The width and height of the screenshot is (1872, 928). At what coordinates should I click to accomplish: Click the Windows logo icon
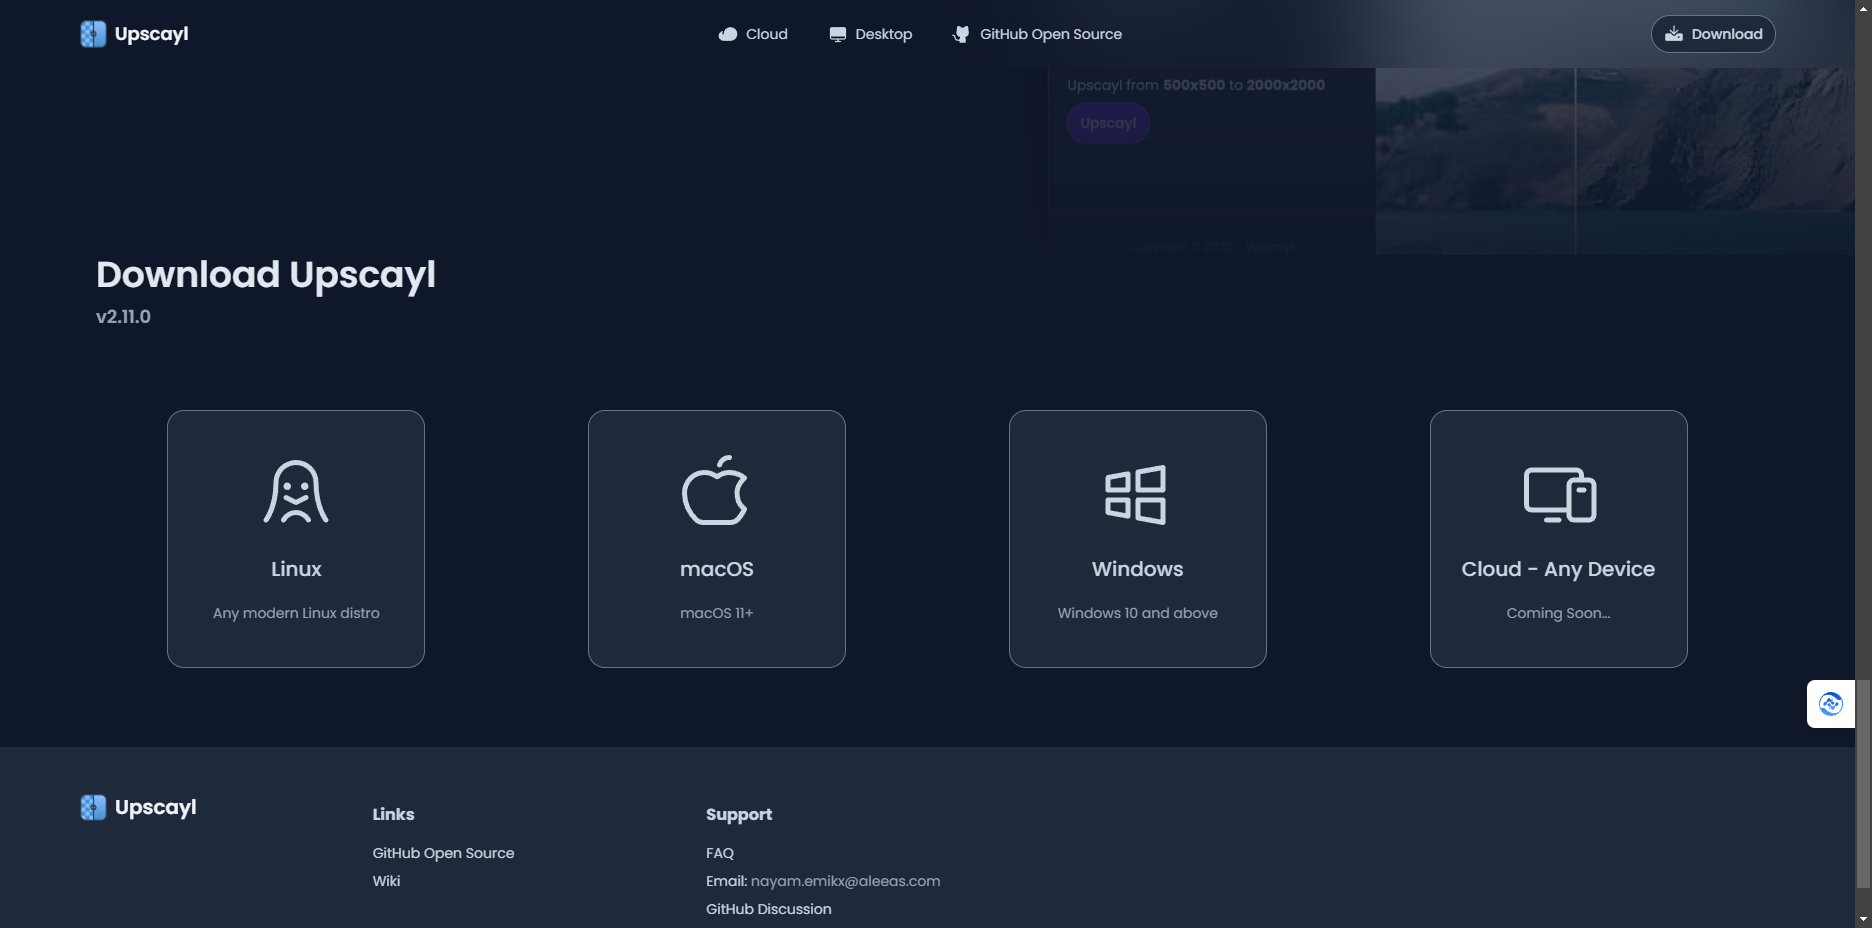1136,494
